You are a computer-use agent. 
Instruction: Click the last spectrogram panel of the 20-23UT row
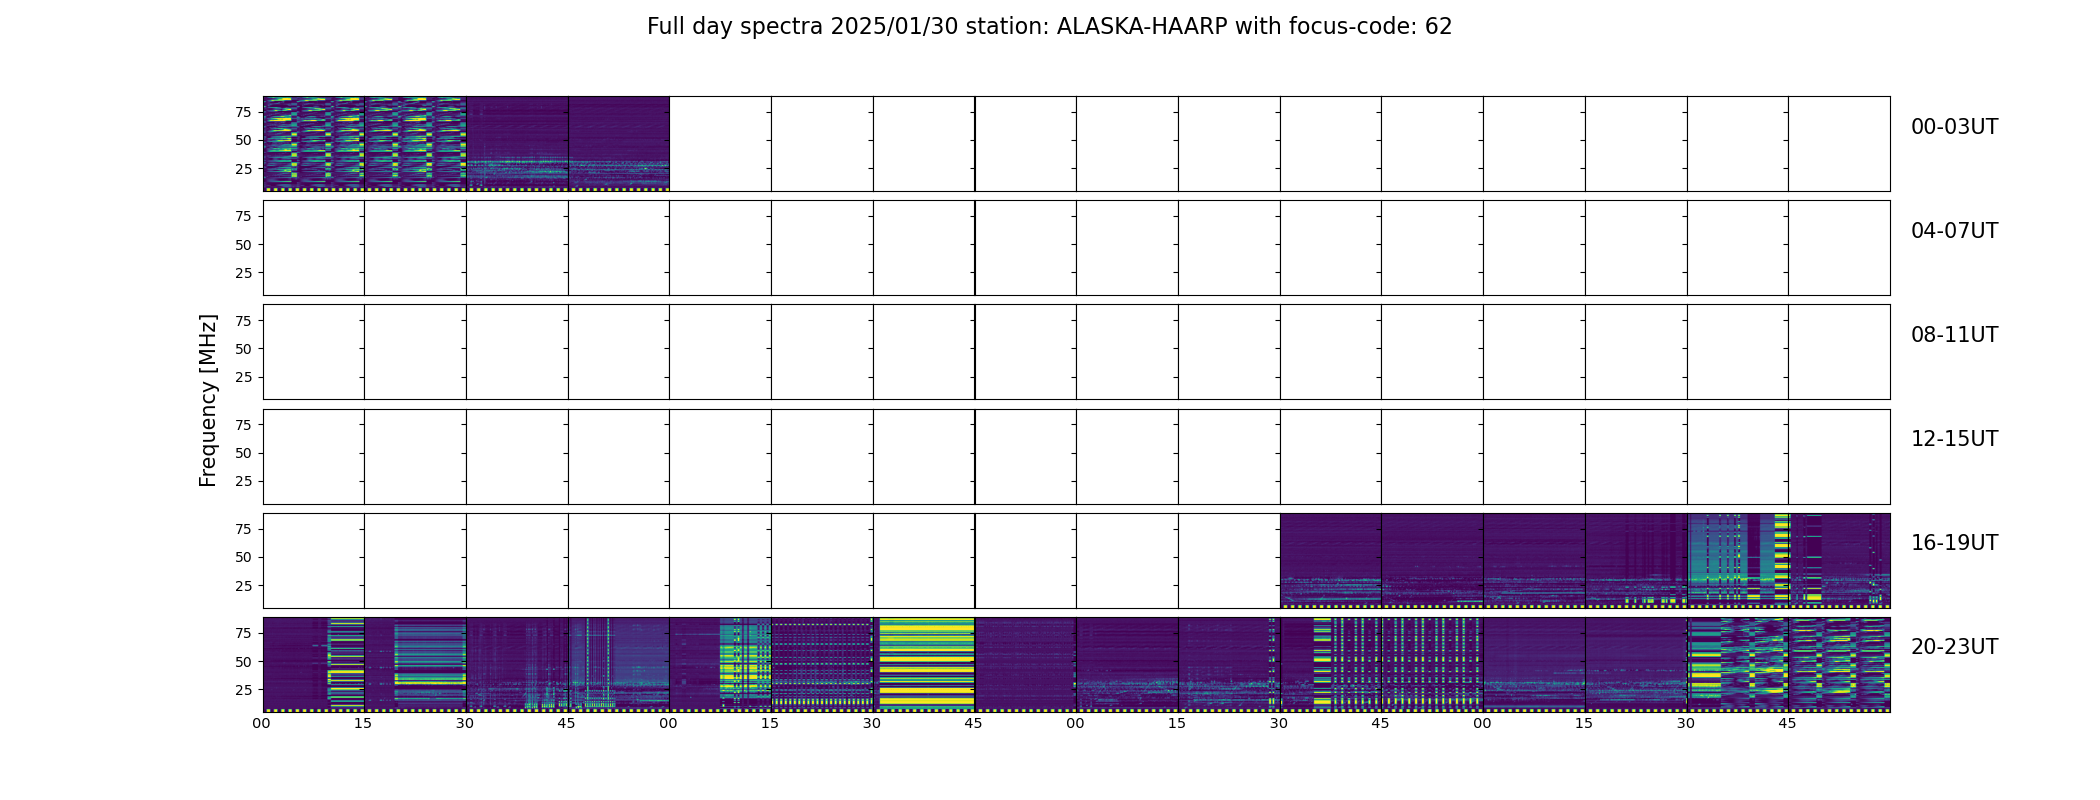[1839, 664]
